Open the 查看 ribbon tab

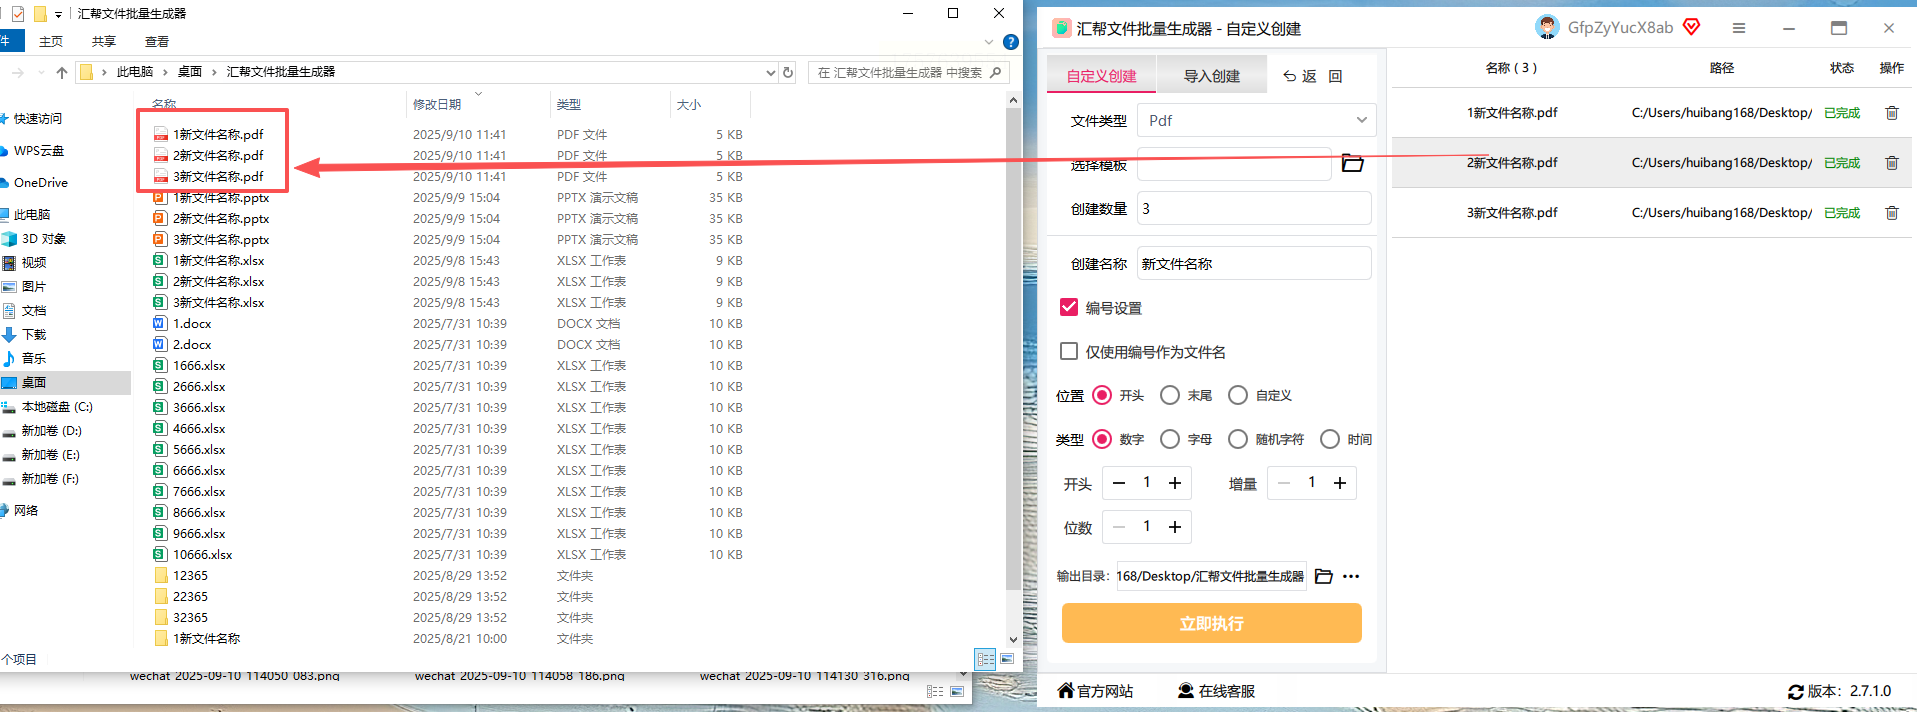coord(157,42)
